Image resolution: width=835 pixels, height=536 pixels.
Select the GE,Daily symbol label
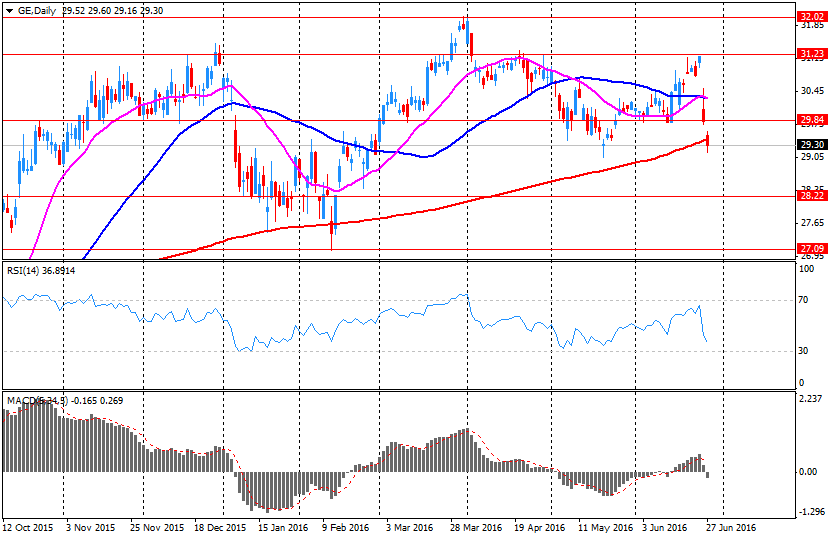pos(37,11)
